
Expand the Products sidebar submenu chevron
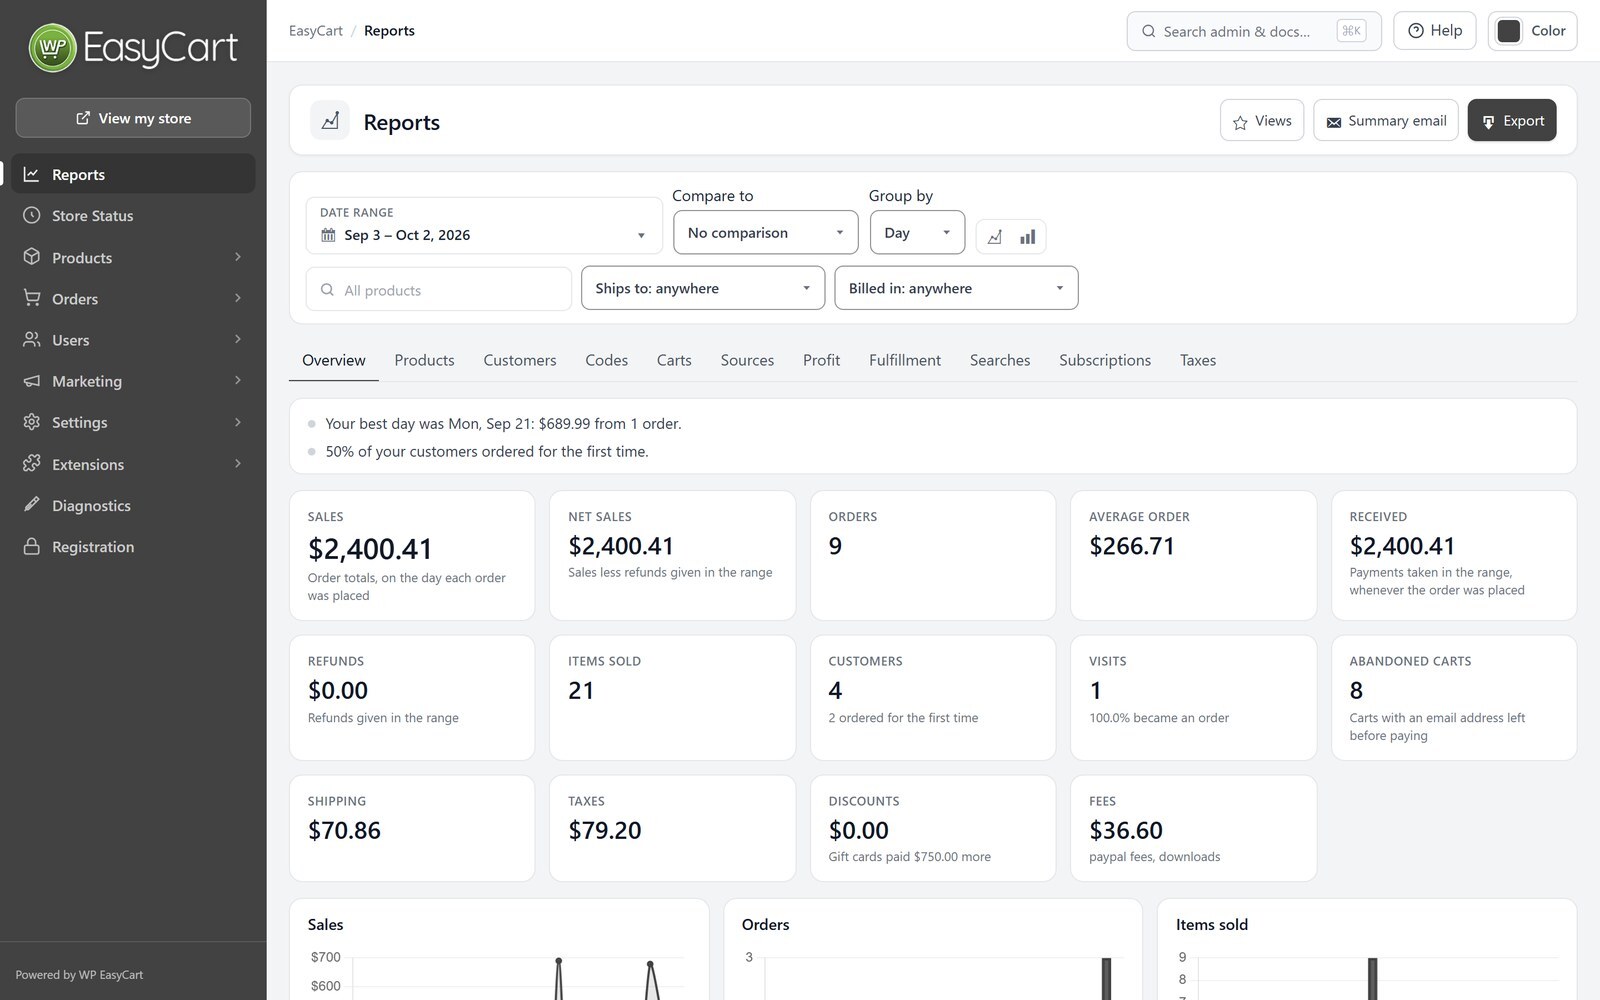coord(238,257)
